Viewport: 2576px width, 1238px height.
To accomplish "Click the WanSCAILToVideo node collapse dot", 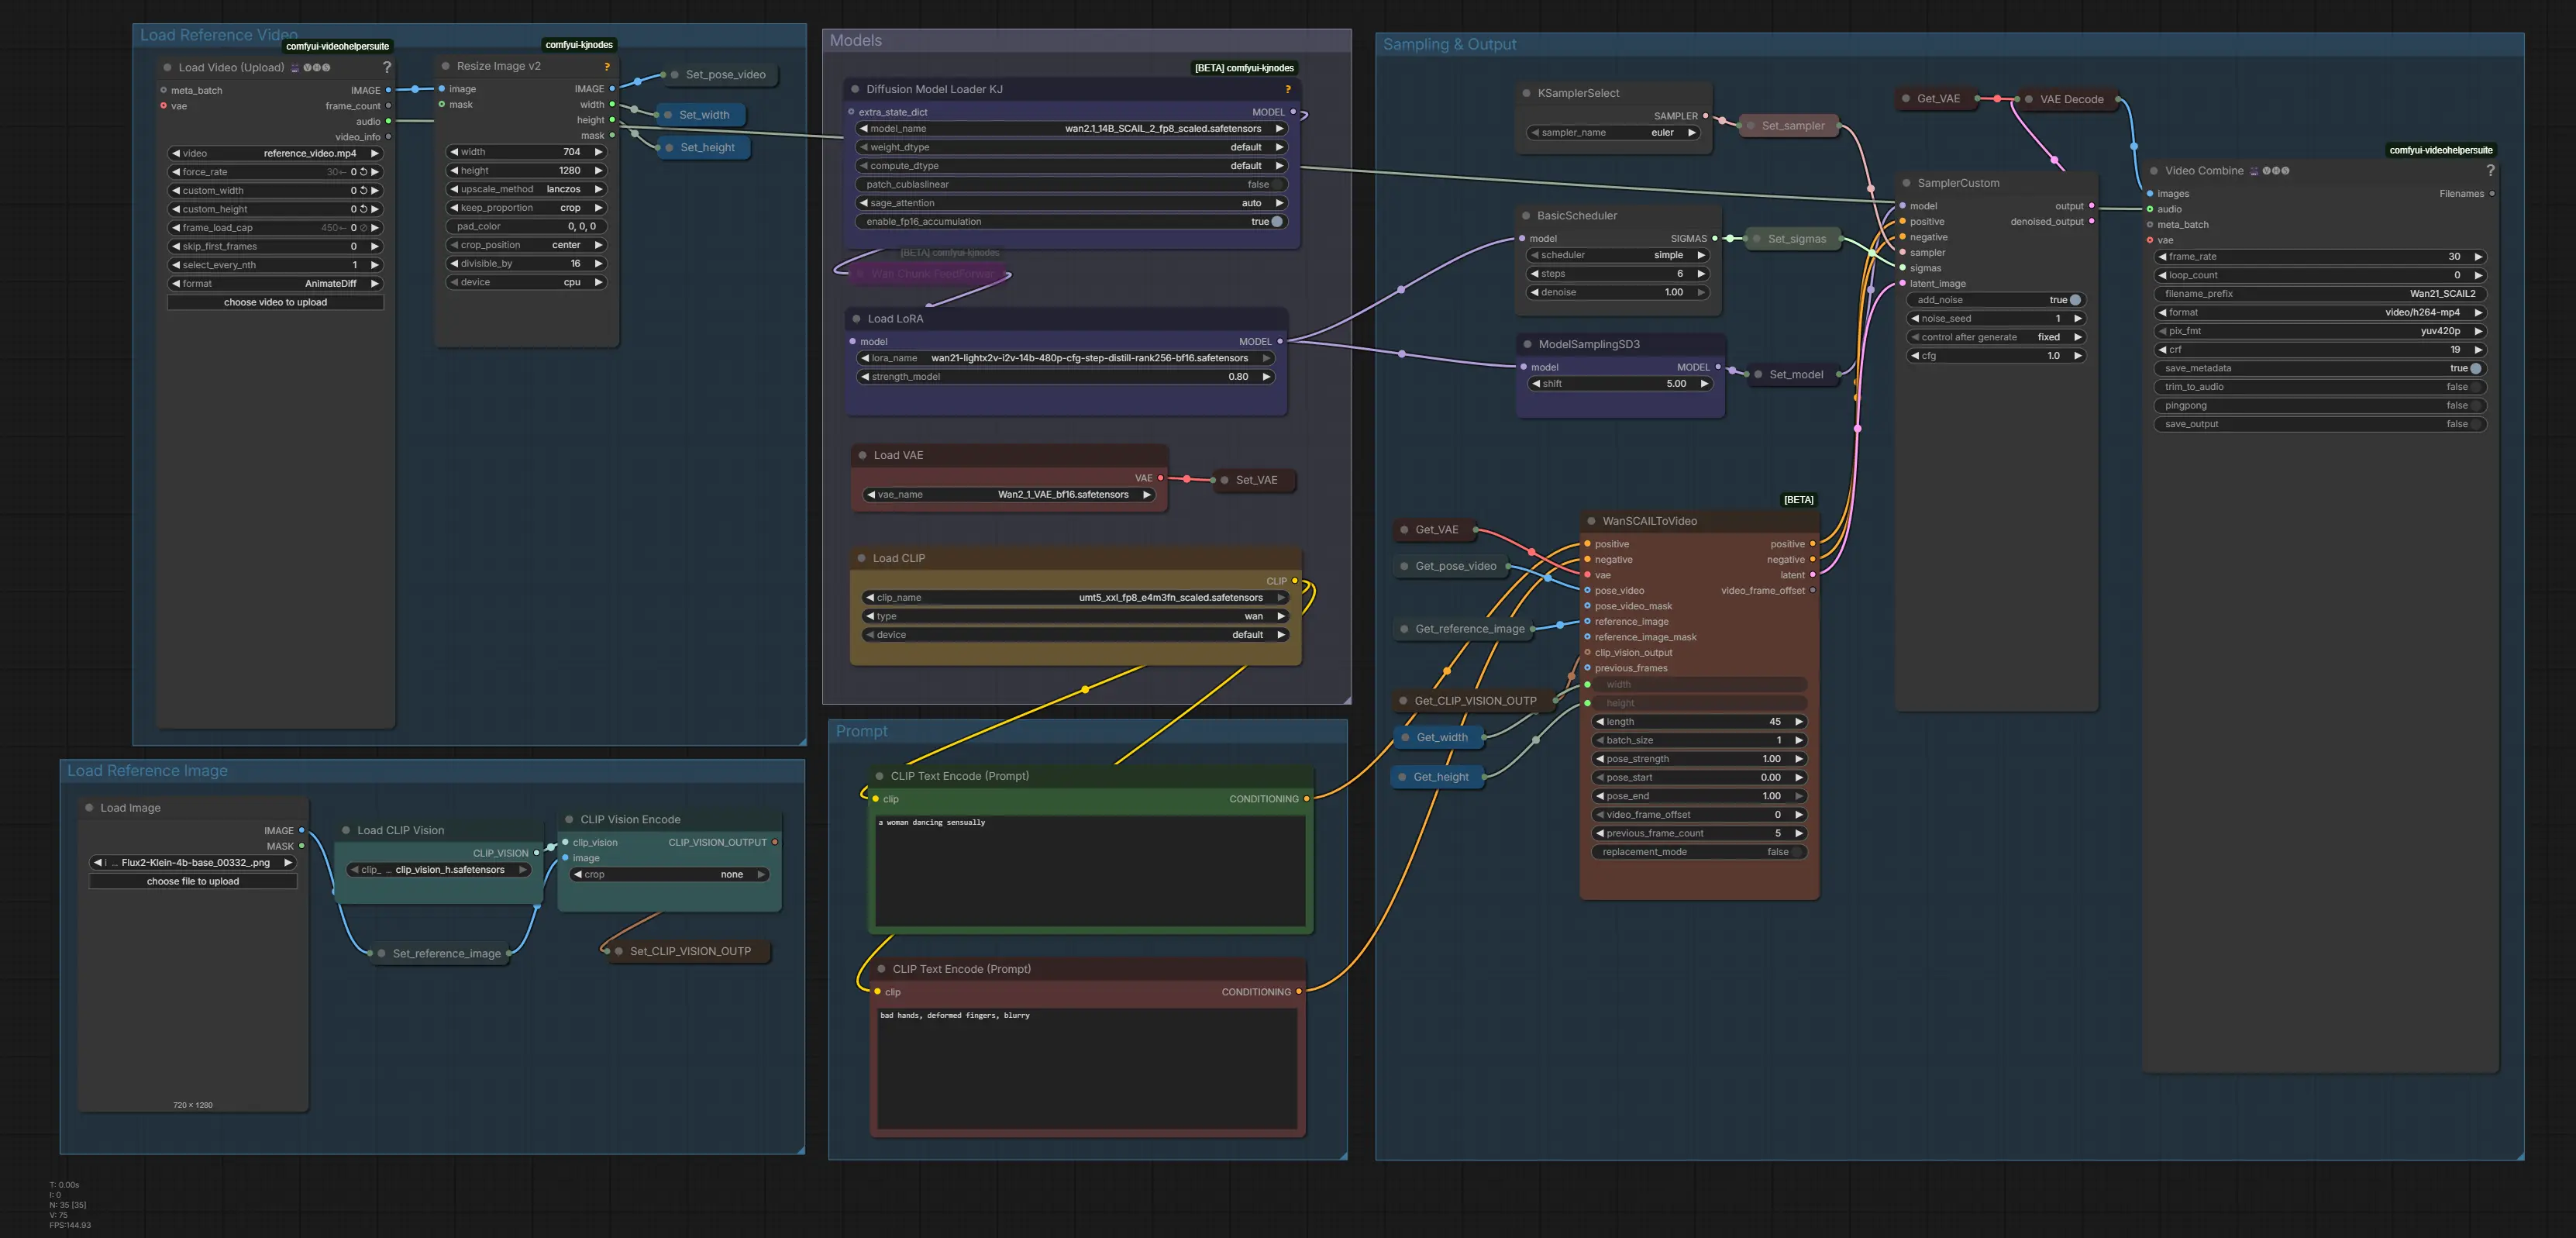I will (1591, 521).
